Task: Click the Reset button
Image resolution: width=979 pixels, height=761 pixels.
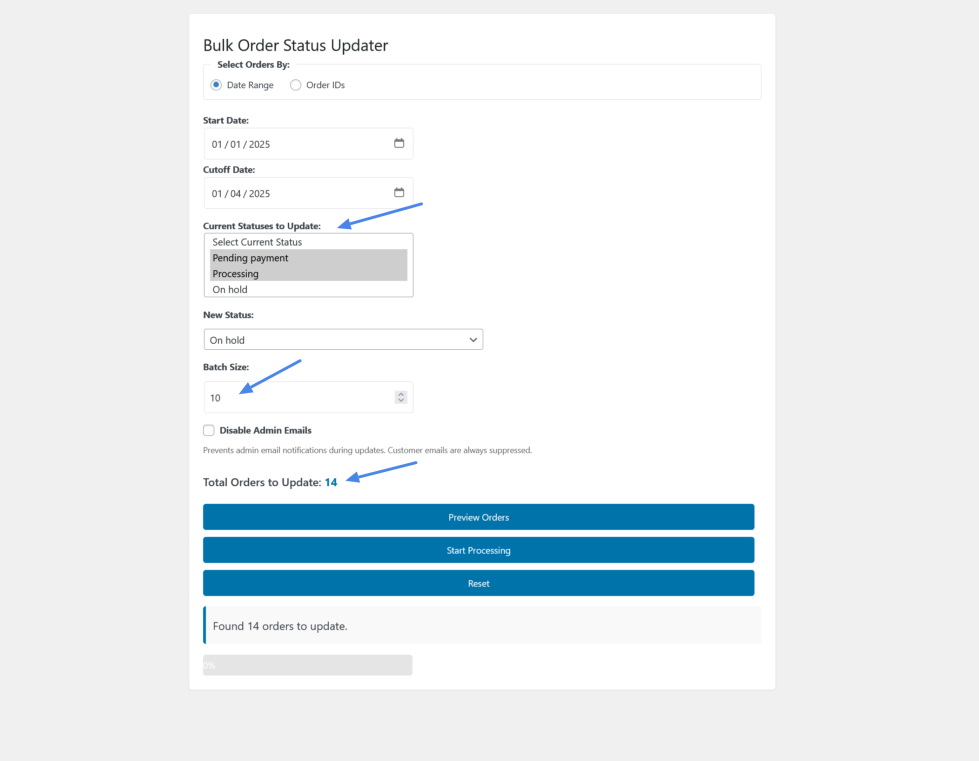Action: coord(478,583)
